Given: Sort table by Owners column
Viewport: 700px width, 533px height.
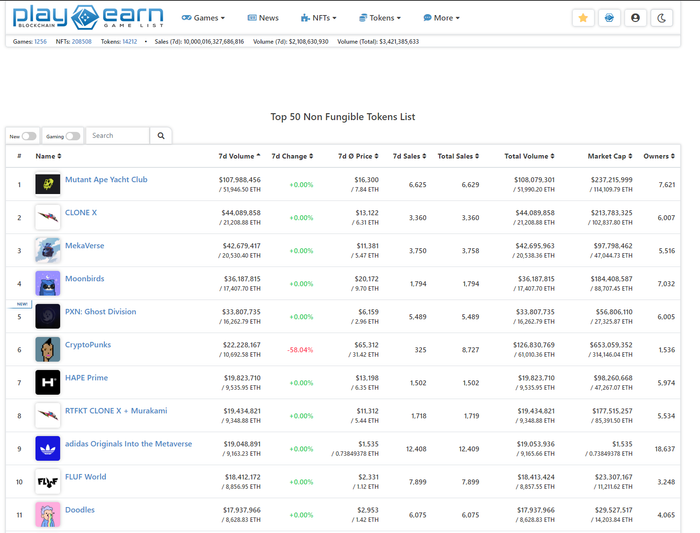Looking at the screenshot, I should [659, 156].
